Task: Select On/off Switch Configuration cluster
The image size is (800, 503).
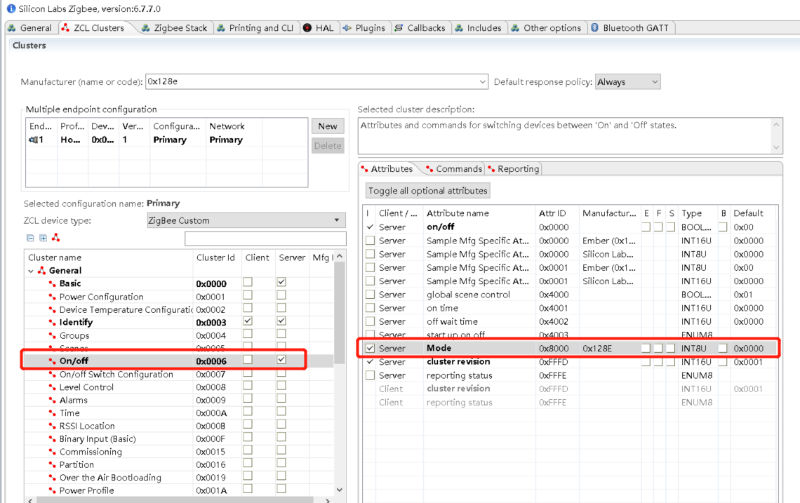Action: [x=116, y=374]
